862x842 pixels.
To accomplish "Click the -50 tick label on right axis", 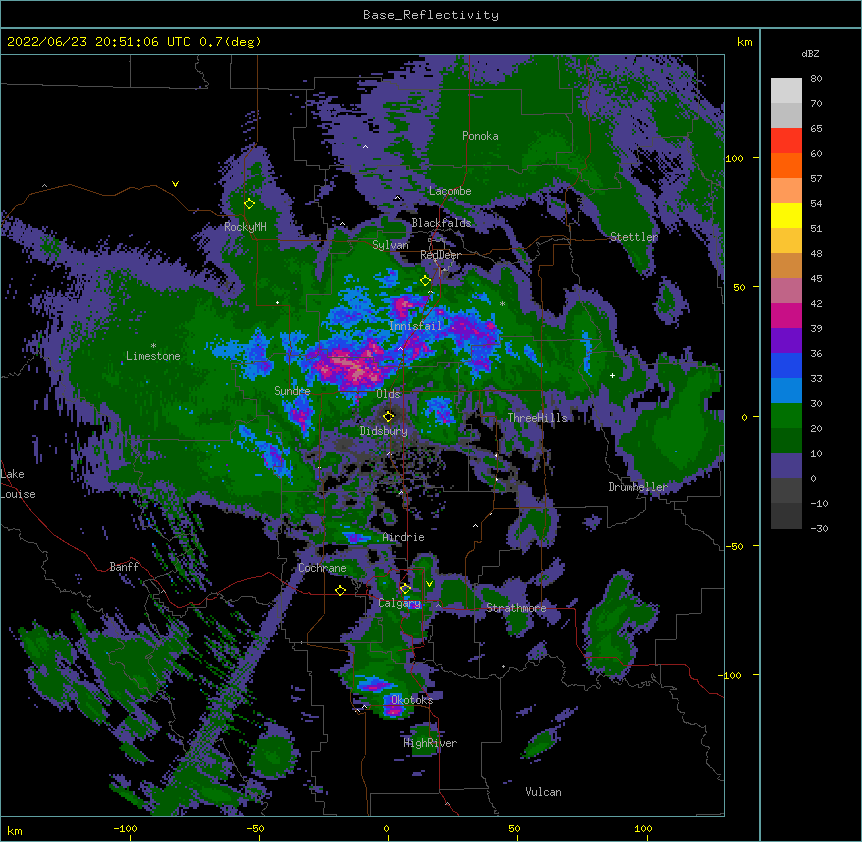I will pyautogui.click(x=734, y=546).
